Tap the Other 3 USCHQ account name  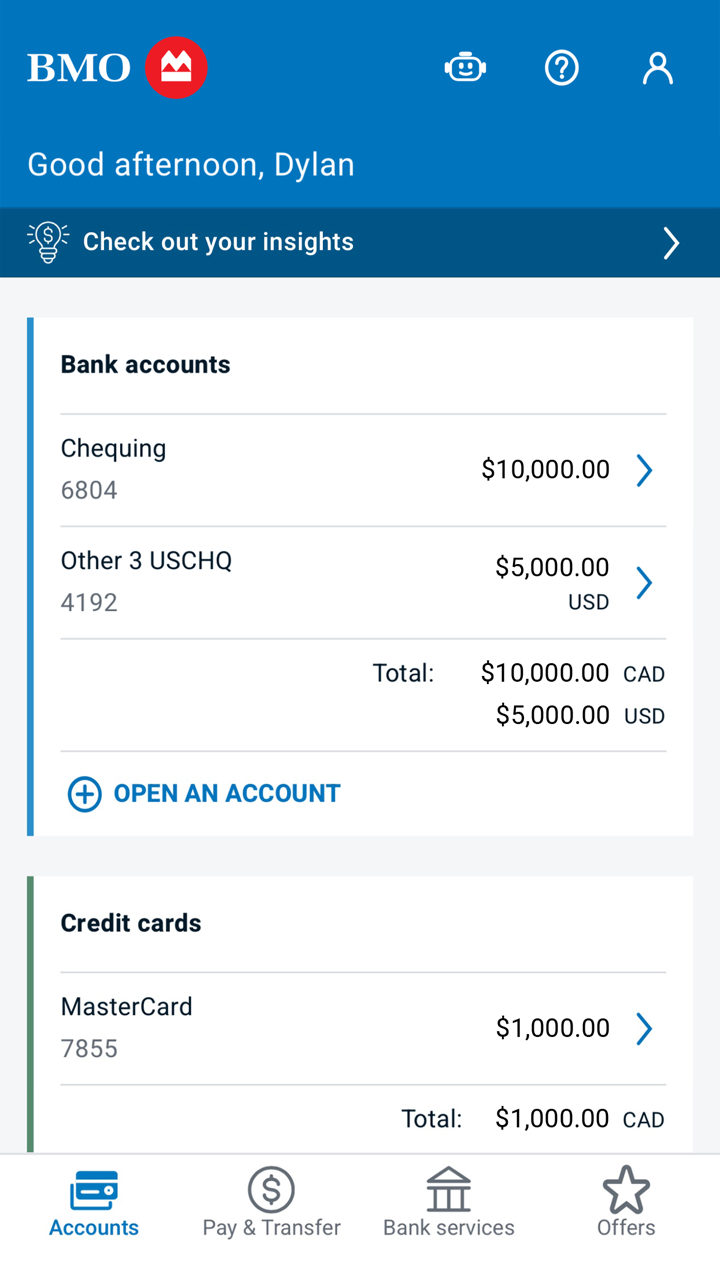click(x=146, y=561)
